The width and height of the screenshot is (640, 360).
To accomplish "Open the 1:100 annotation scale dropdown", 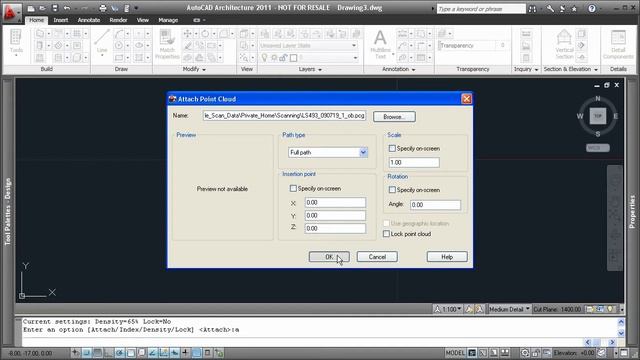I will (x=448, y=309).
